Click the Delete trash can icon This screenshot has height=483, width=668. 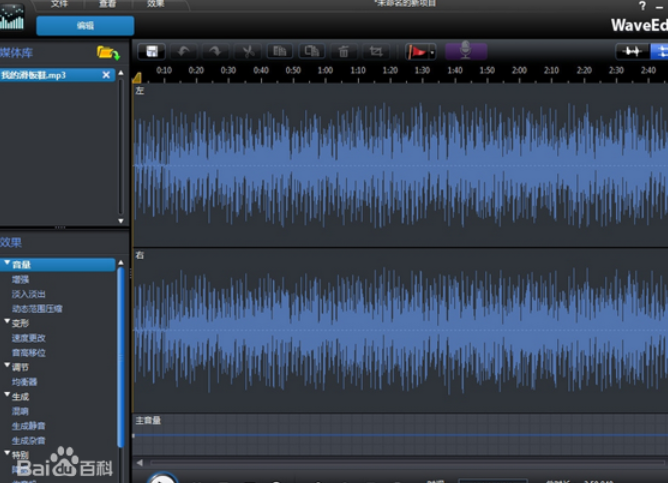tap(343, 52)
